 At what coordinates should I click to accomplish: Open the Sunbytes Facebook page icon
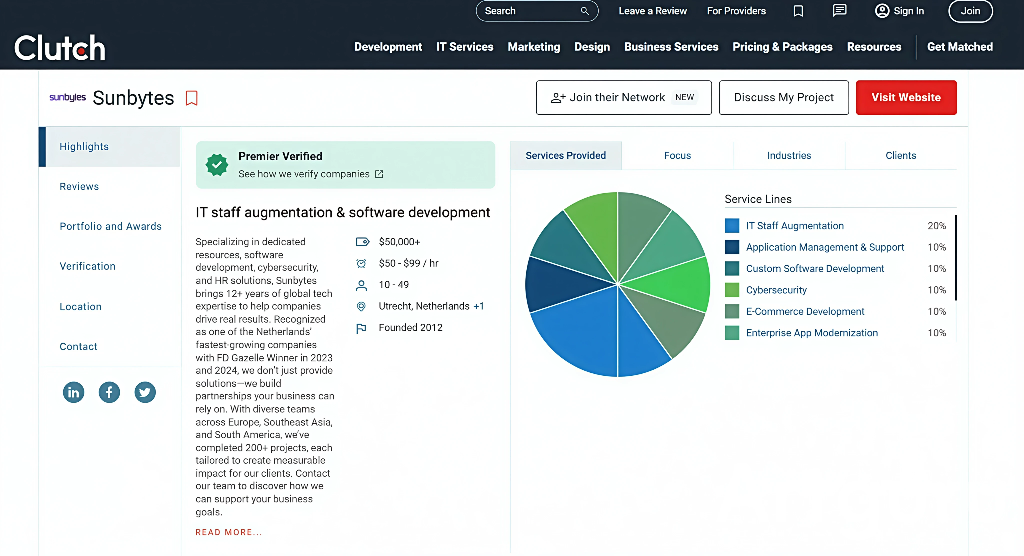click(109, 392)
